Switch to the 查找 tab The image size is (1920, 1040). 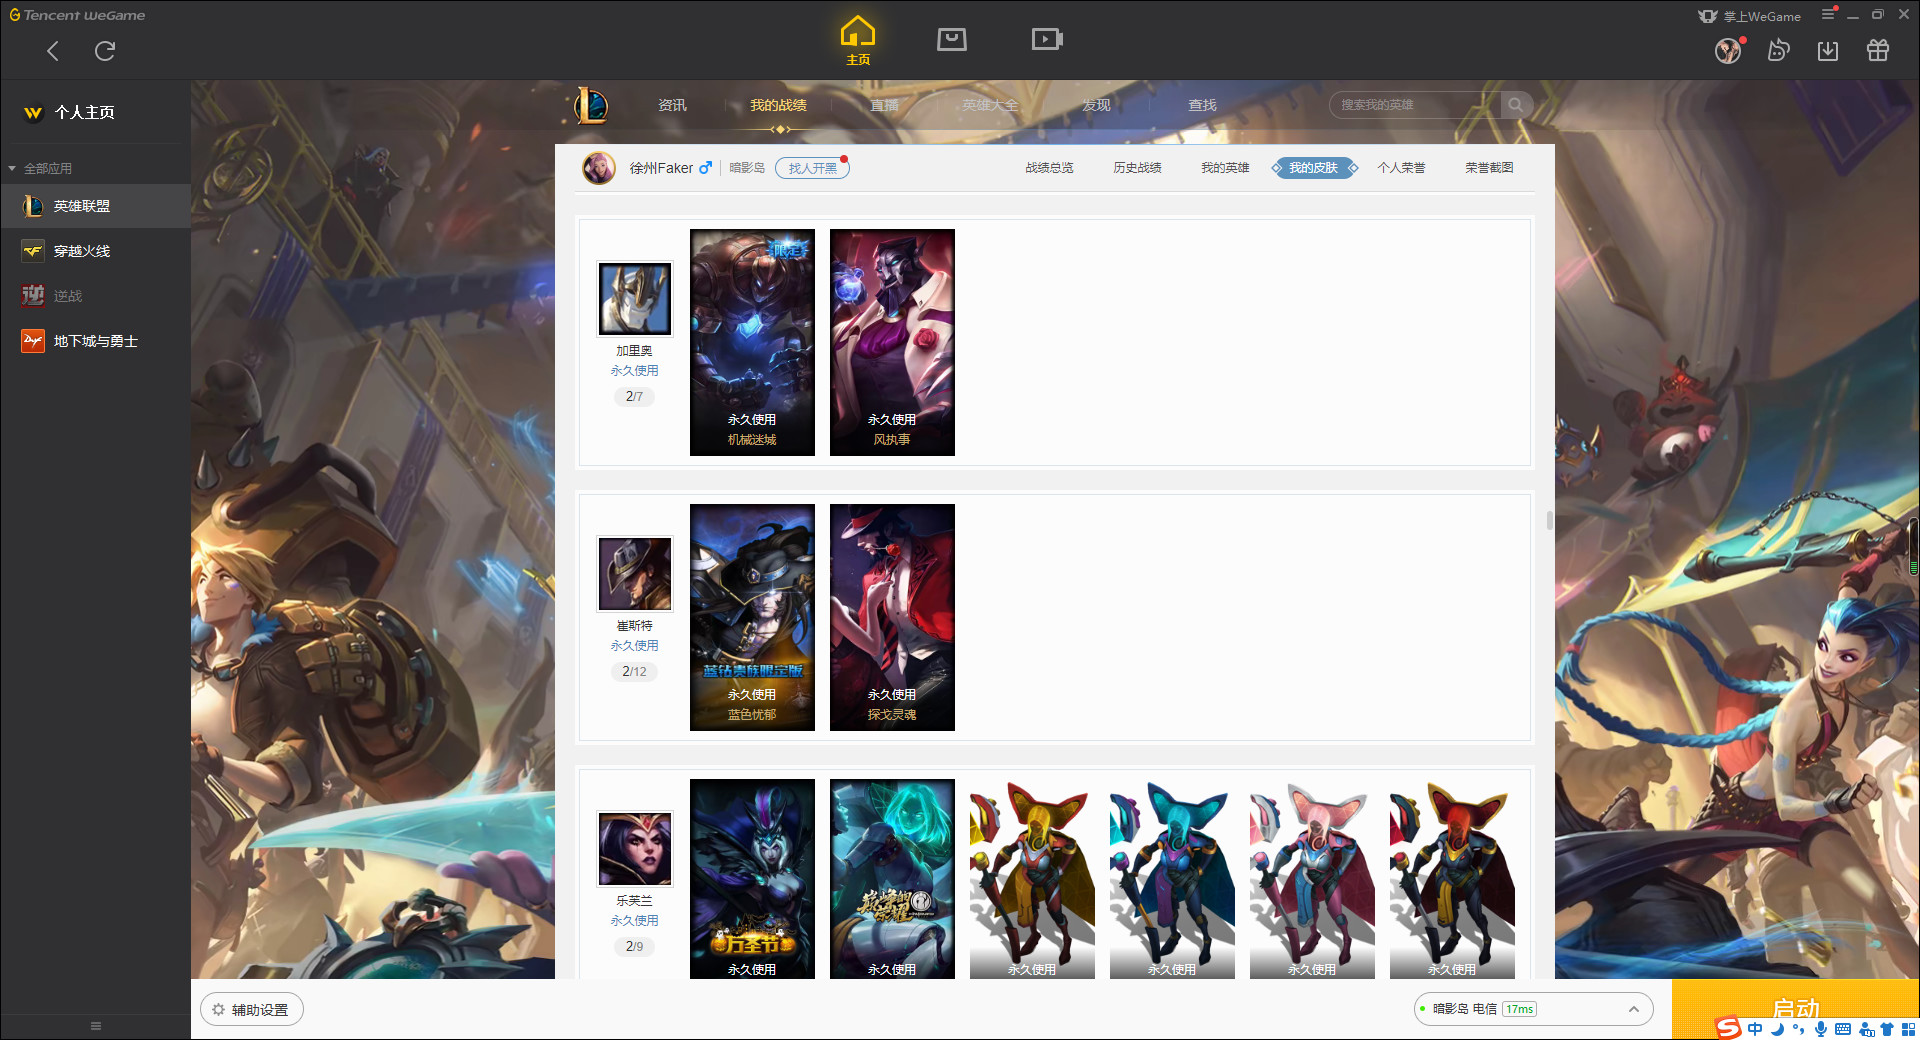point(1202,105)
